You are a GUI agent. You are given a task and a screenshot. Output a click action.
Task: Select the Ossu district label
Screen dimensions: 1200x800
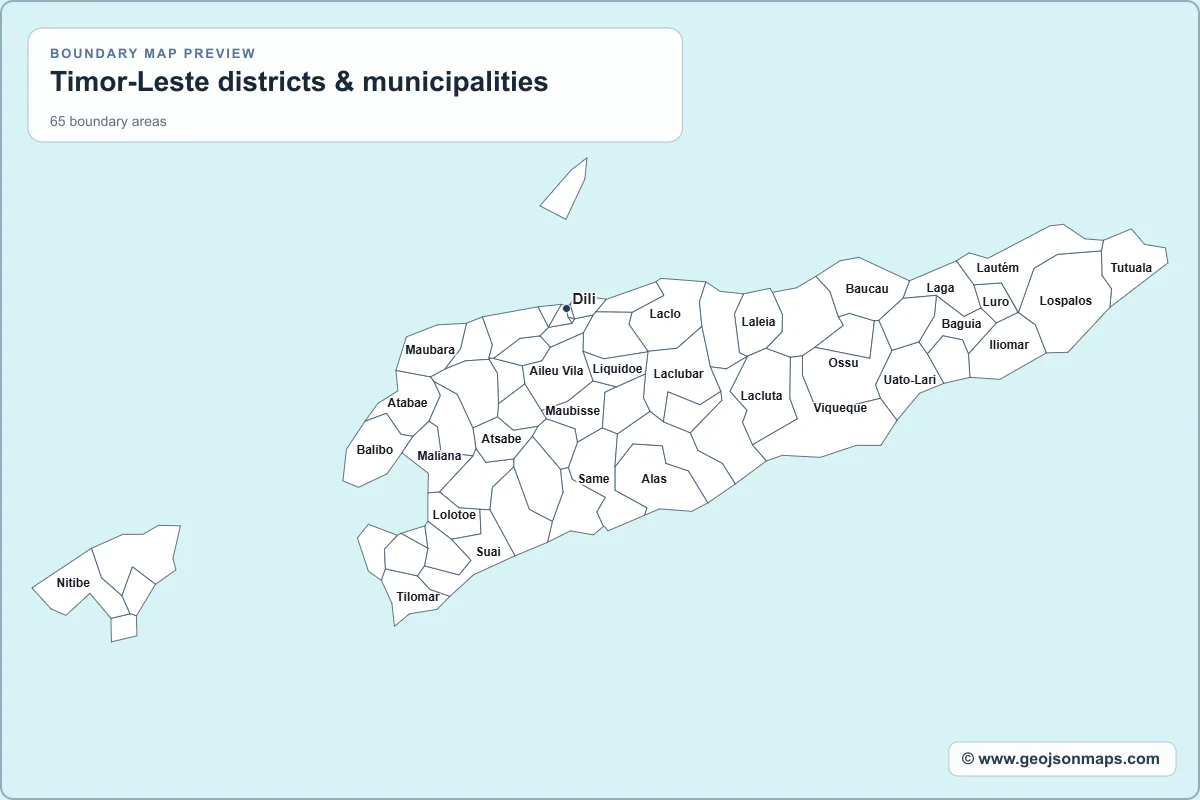[844, 363]
